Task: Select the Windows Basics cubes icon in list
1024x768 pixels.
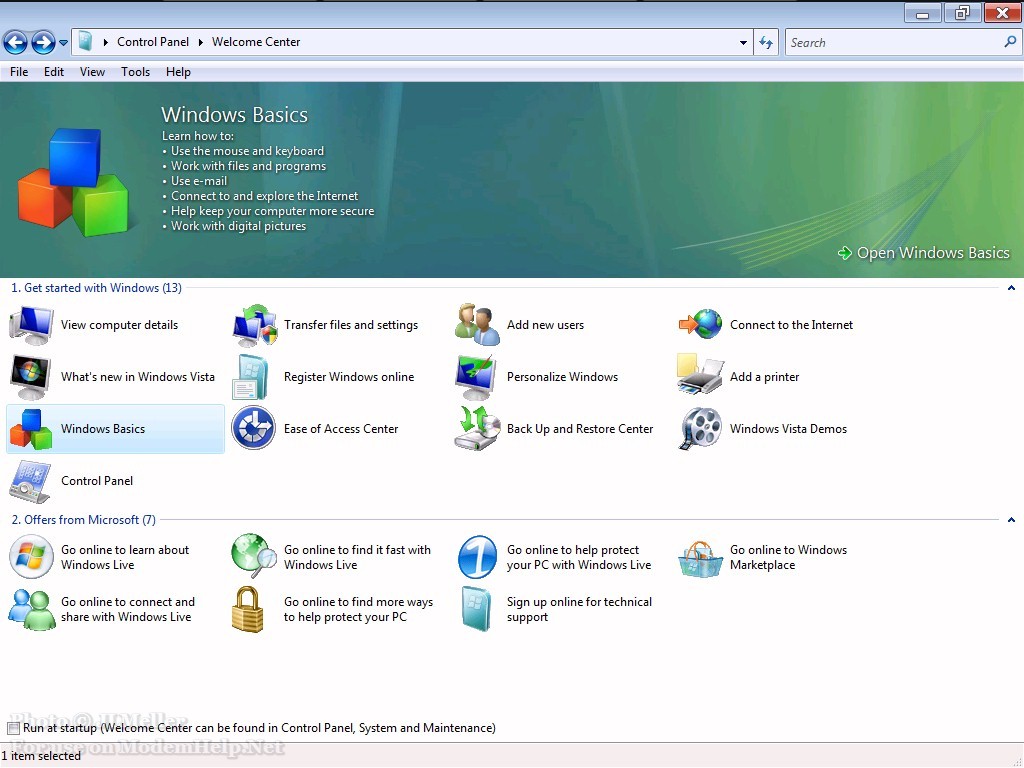Action: [31, 429]
